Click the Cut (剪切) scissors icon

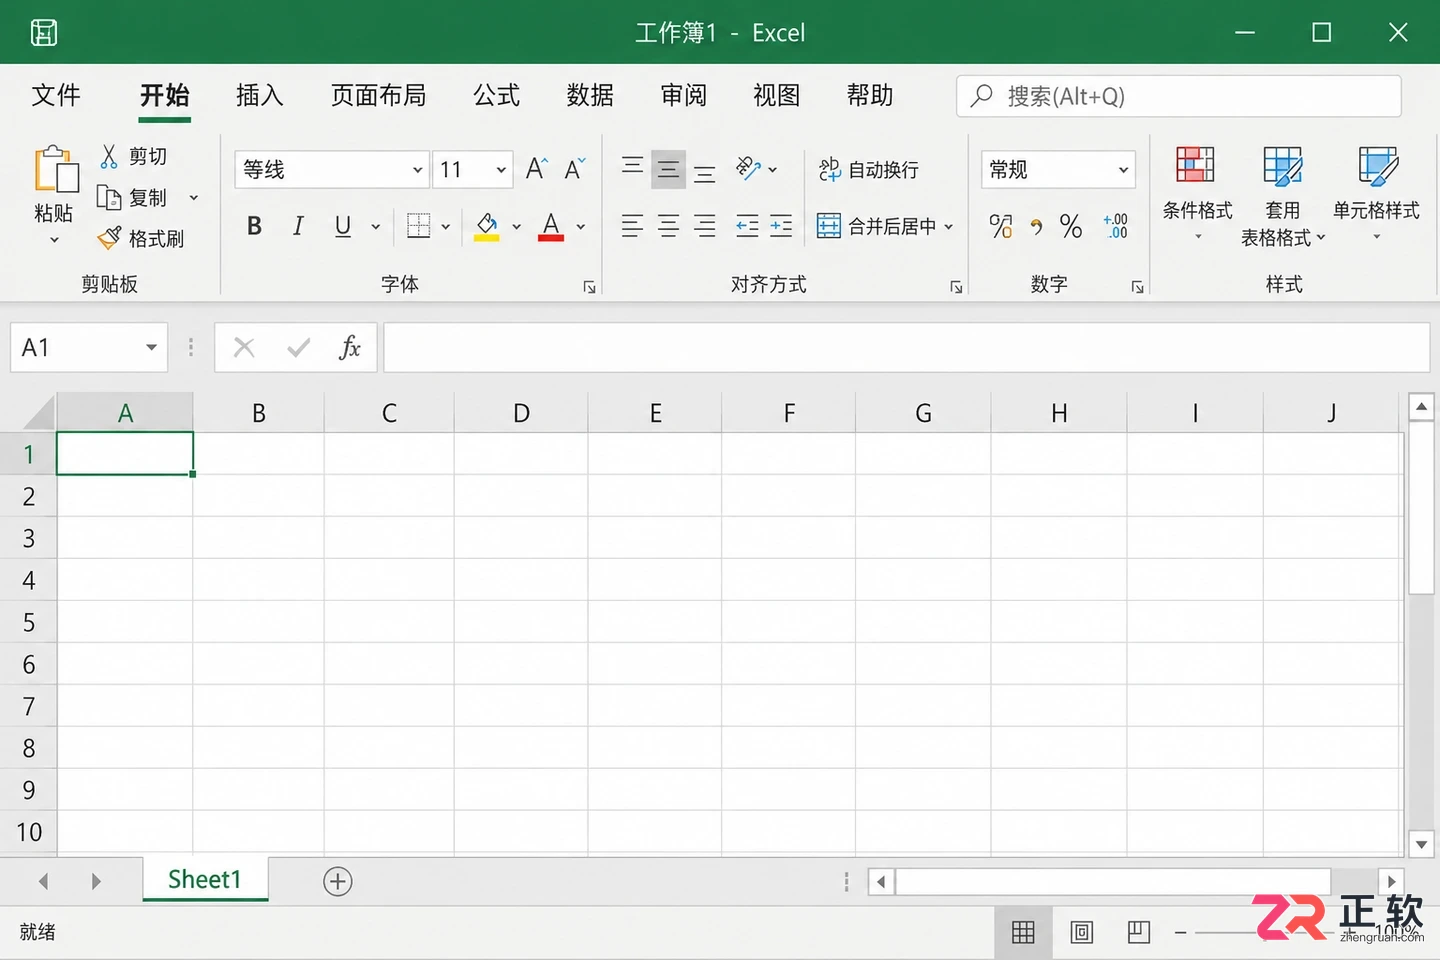coord(109,156)
